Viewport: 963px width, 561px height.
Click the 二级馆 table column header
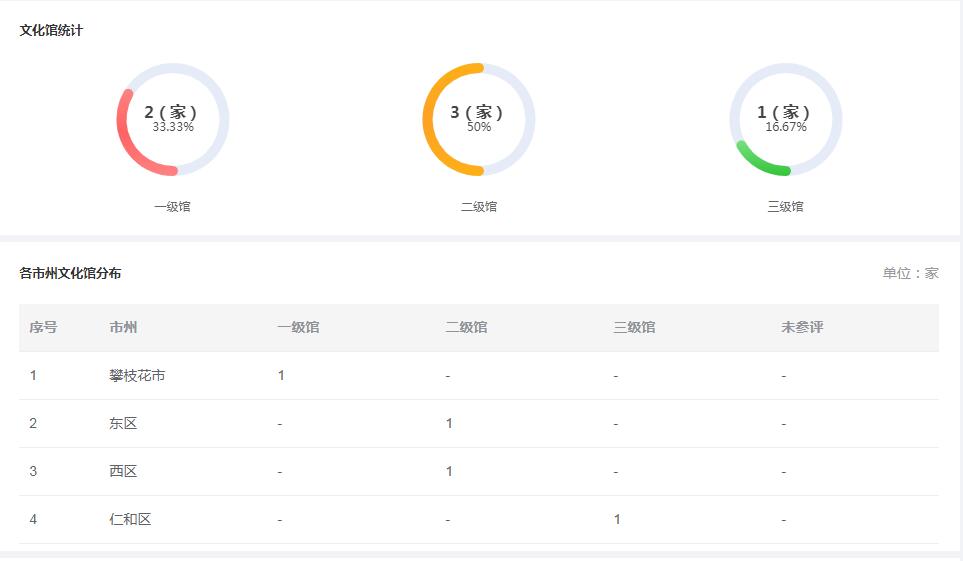coord(466,327)
